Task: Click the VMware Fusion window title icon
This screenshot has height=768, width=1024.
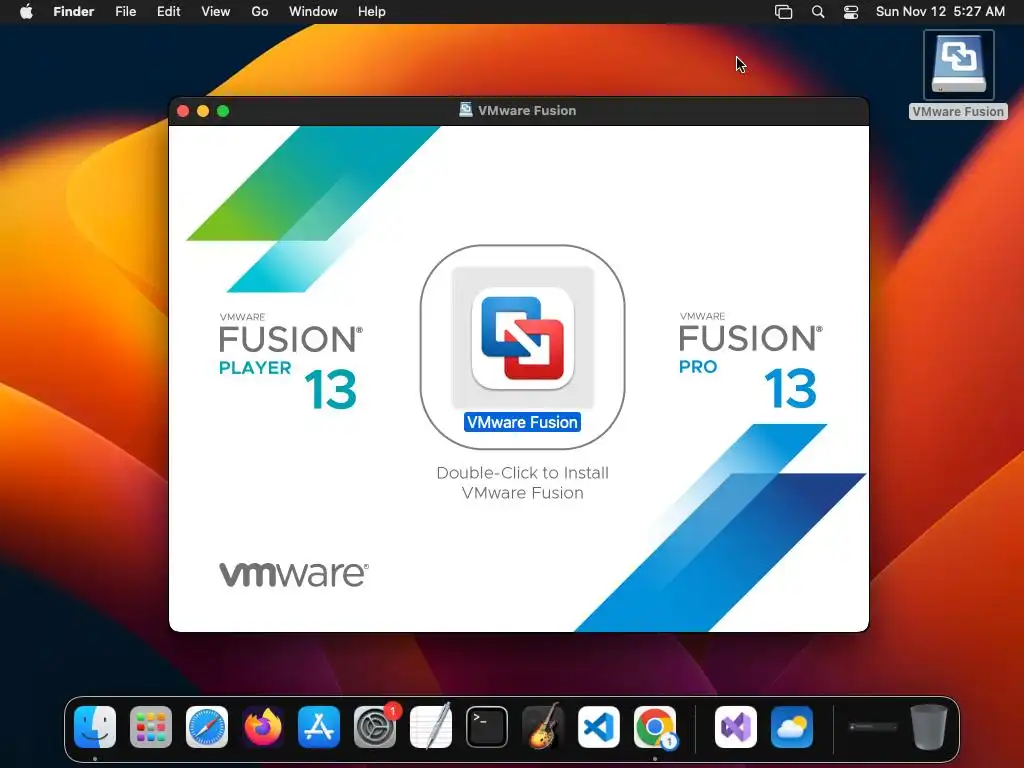Action: pos(466,110)
